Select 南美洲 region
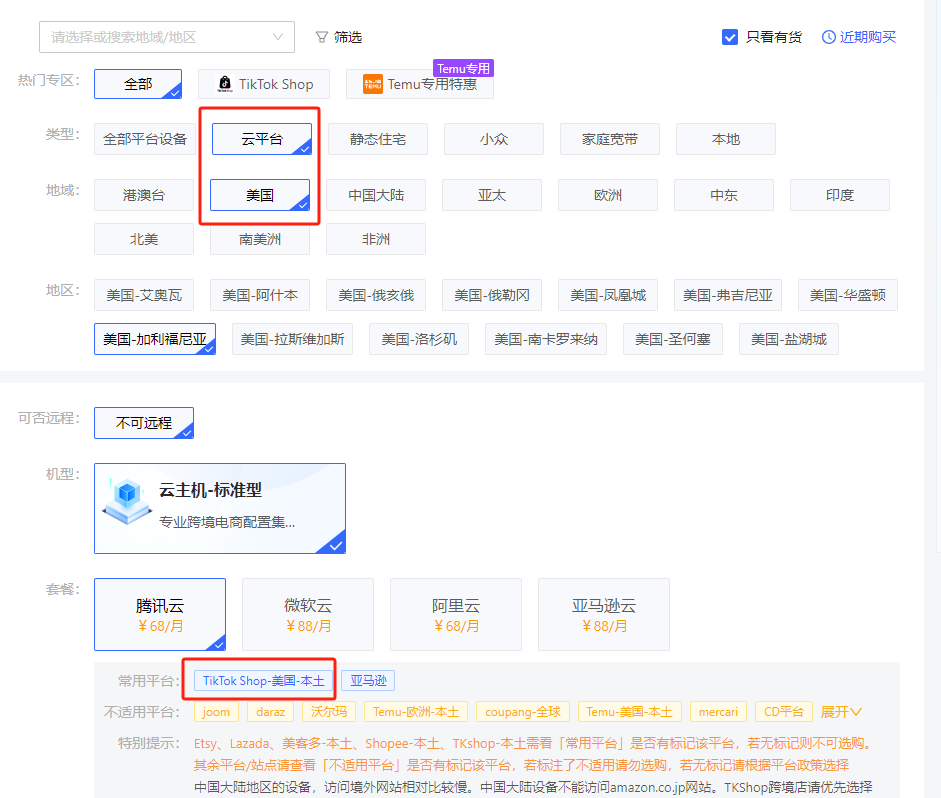 pyautogui.click(x=260, y=239)
